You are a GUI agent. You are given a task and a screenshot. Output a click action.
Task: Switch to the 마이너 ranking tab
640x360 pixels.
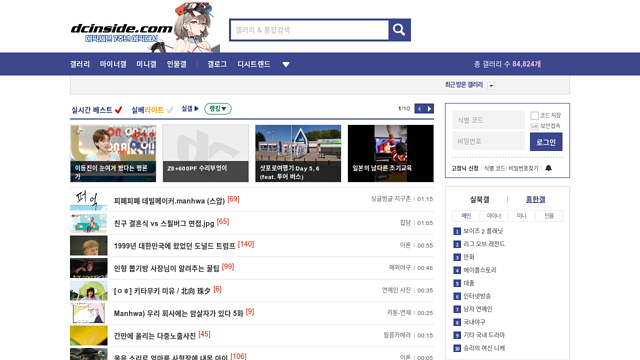(493, 216)
